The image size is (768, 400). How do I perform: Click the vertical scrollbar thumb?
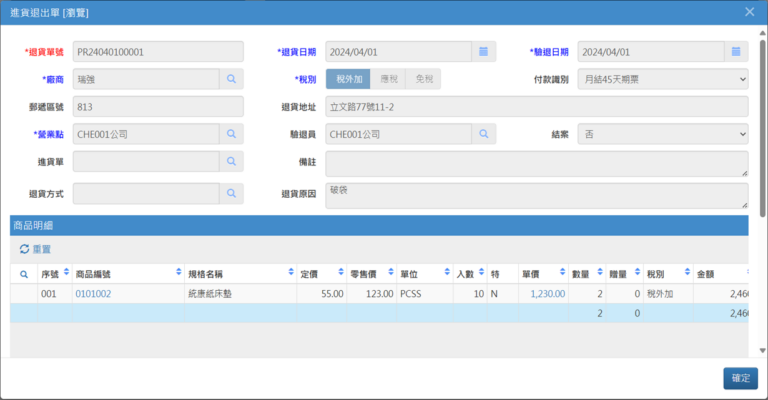[762, 128]
